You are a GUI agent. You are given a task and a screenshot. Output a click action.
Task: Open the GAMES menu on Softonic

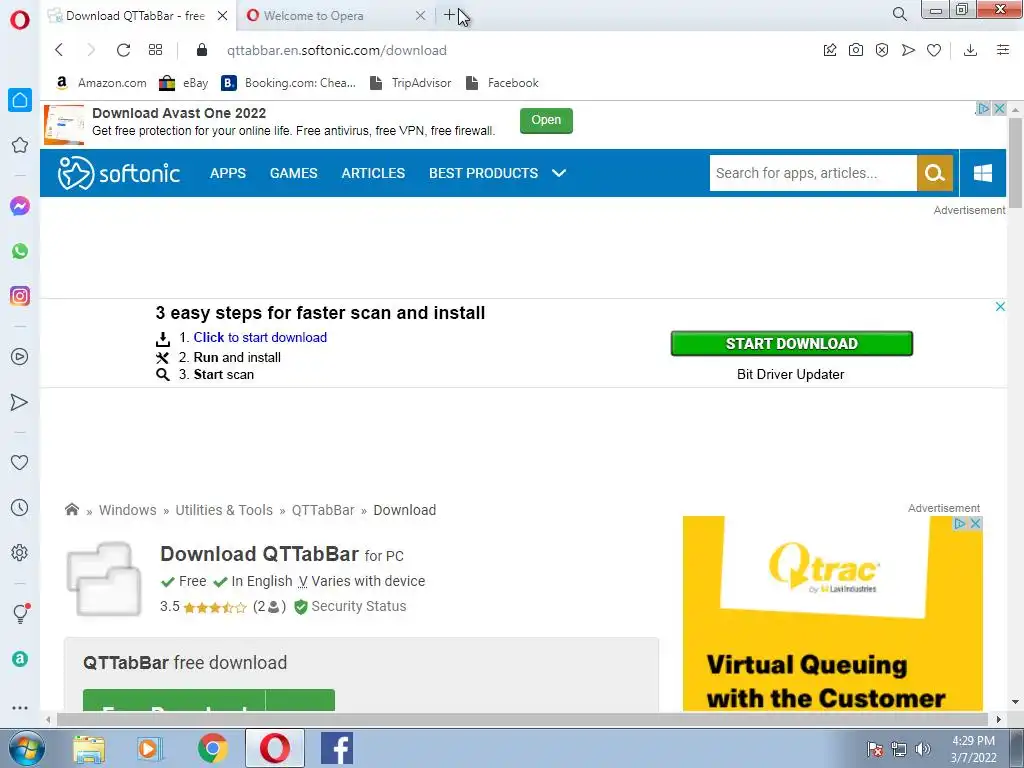coord(294,173)
